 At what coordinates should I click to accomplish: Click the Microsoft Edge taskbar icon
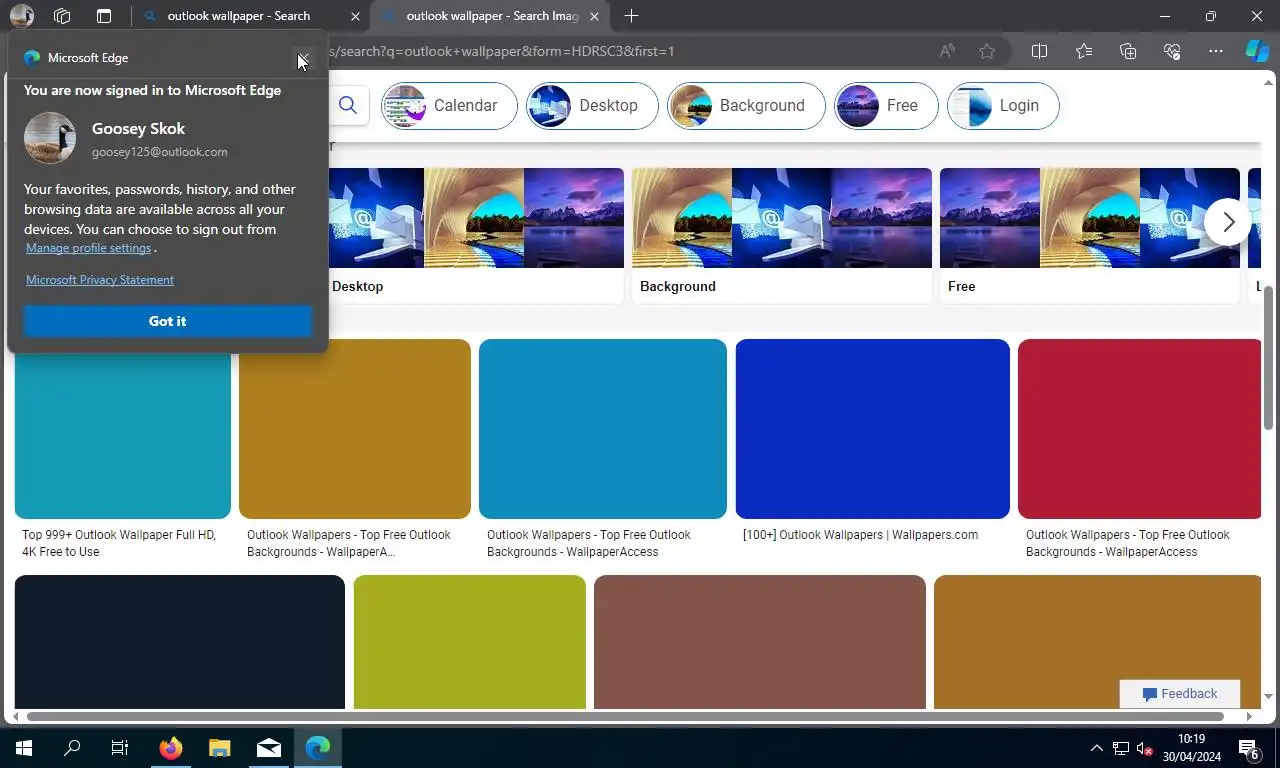tap(318, 748)
